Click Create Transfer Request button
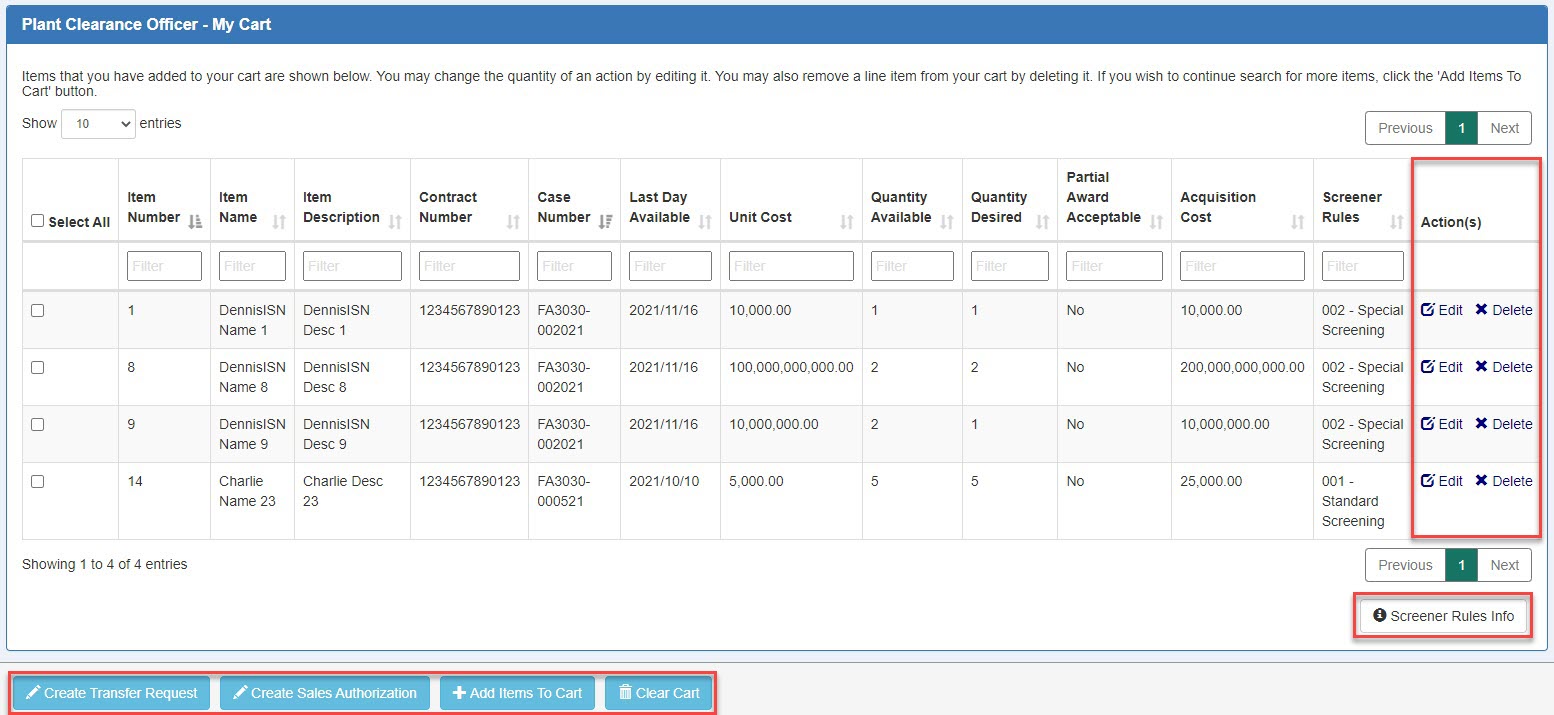Viewport: 1554px width, 715px height. coord(111,693)
